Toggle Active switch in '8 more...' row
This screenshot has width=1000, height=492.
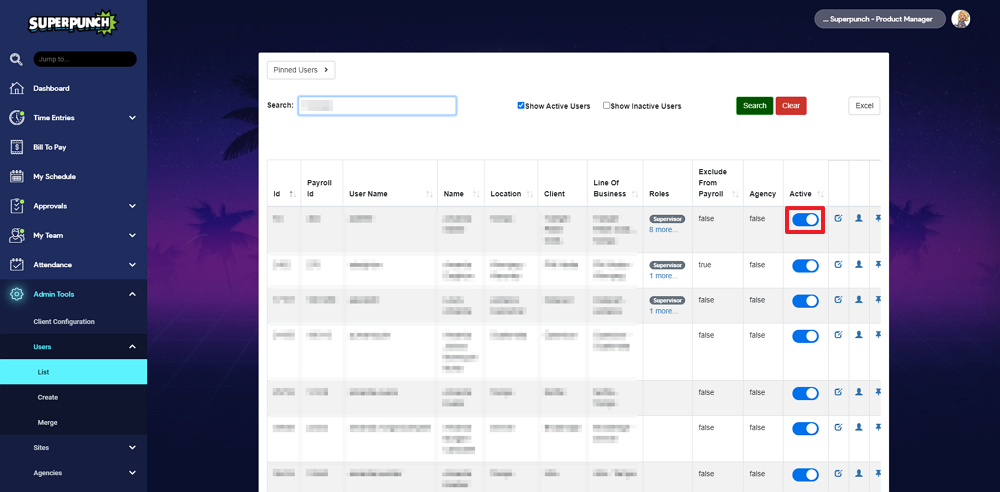click(805, 220)
